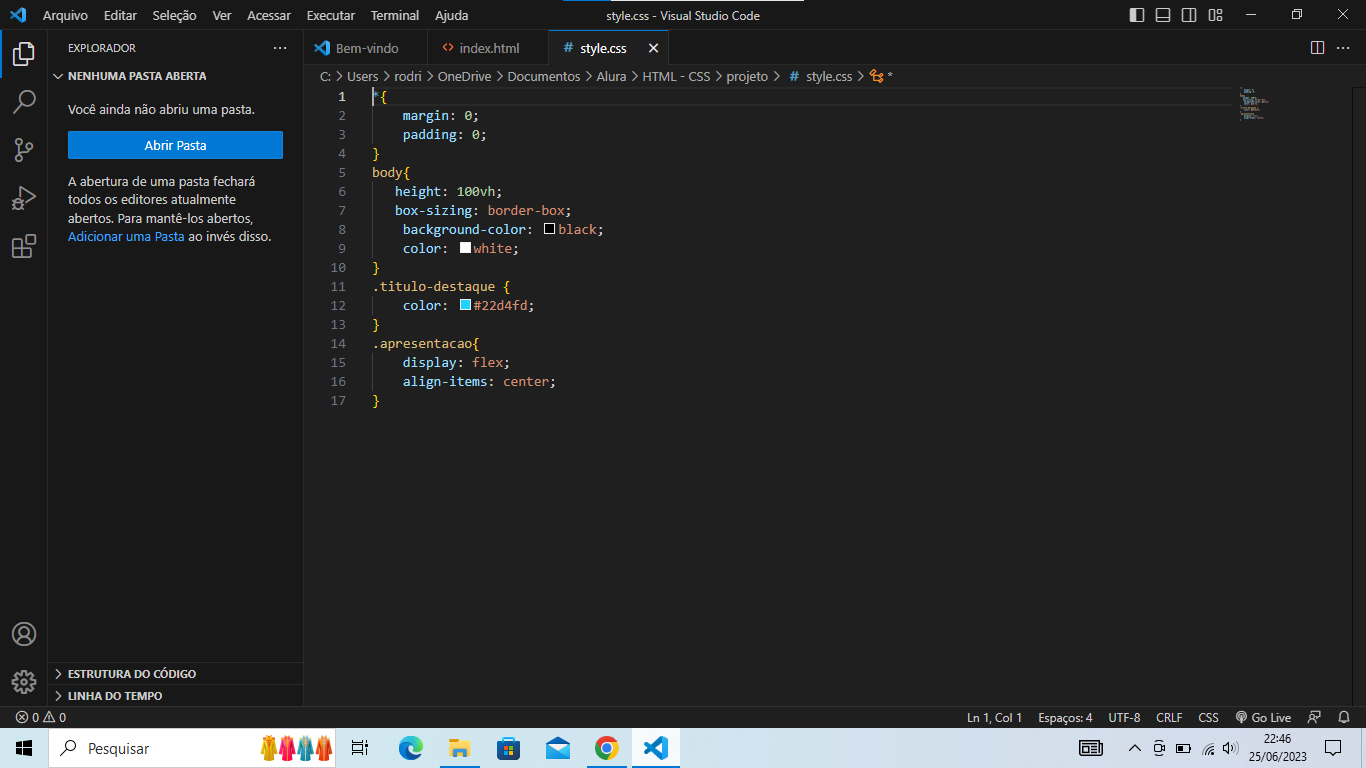The height and width of the screenshot is (768, 1366).
Task: Change encoding via UTF-8 entry
Action: click(1124, 717)
